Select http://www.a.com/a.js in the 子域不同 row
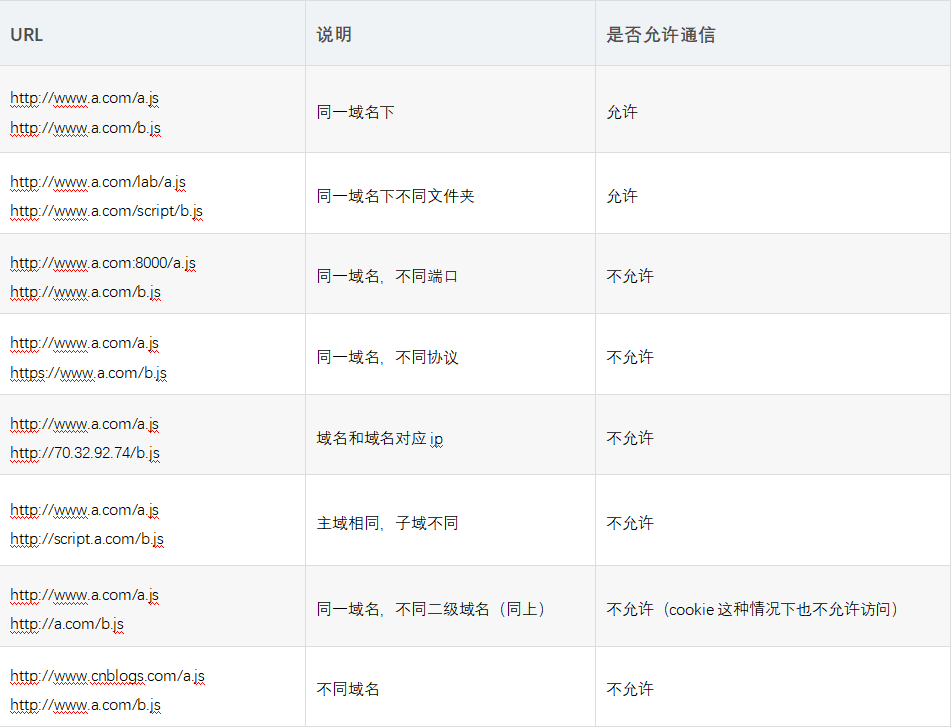The width and height of the screenshot is (952, 727). pos(84,510)
